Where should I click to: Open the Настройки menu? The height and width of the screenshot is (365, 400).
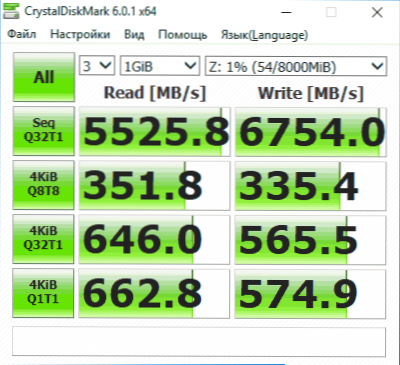[x=80, y=34]
